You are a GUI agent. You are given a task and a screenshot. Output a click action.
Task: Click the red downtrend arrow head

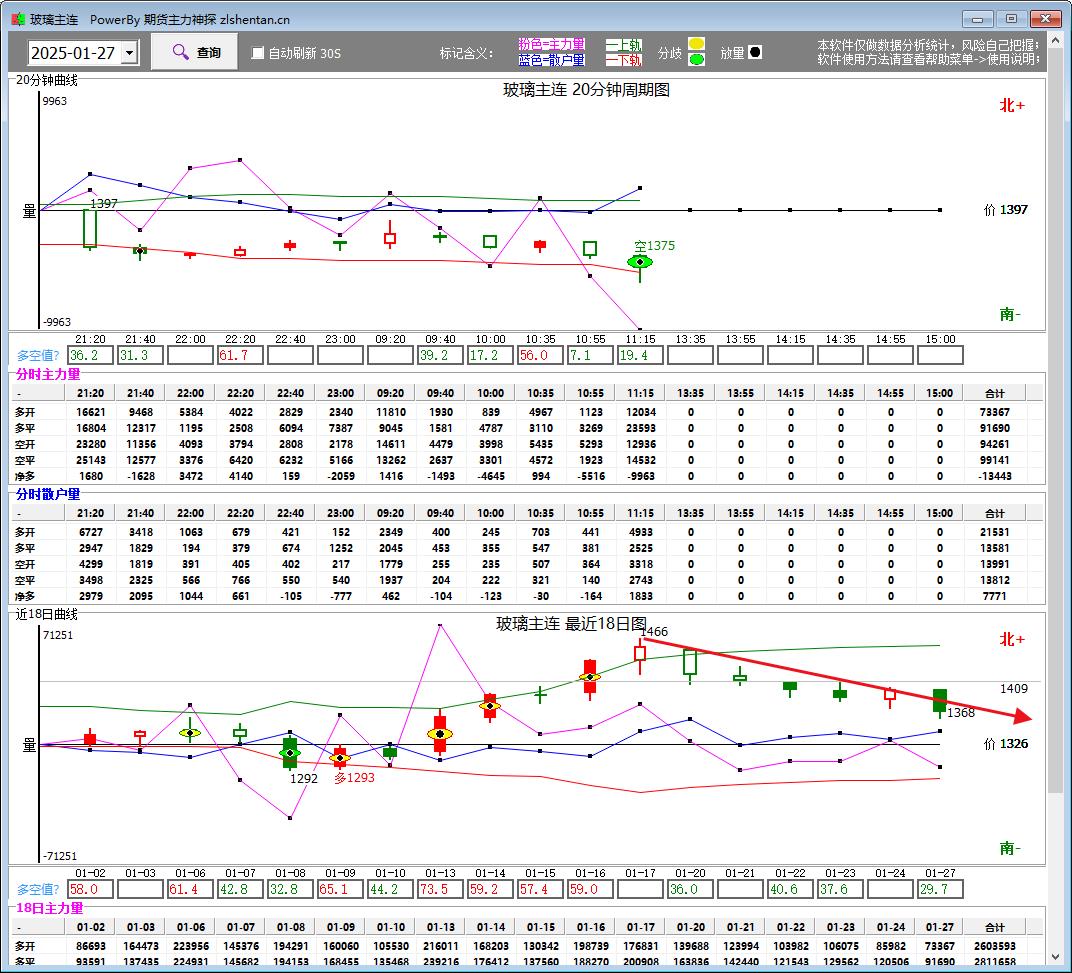tap(1020, 716)
